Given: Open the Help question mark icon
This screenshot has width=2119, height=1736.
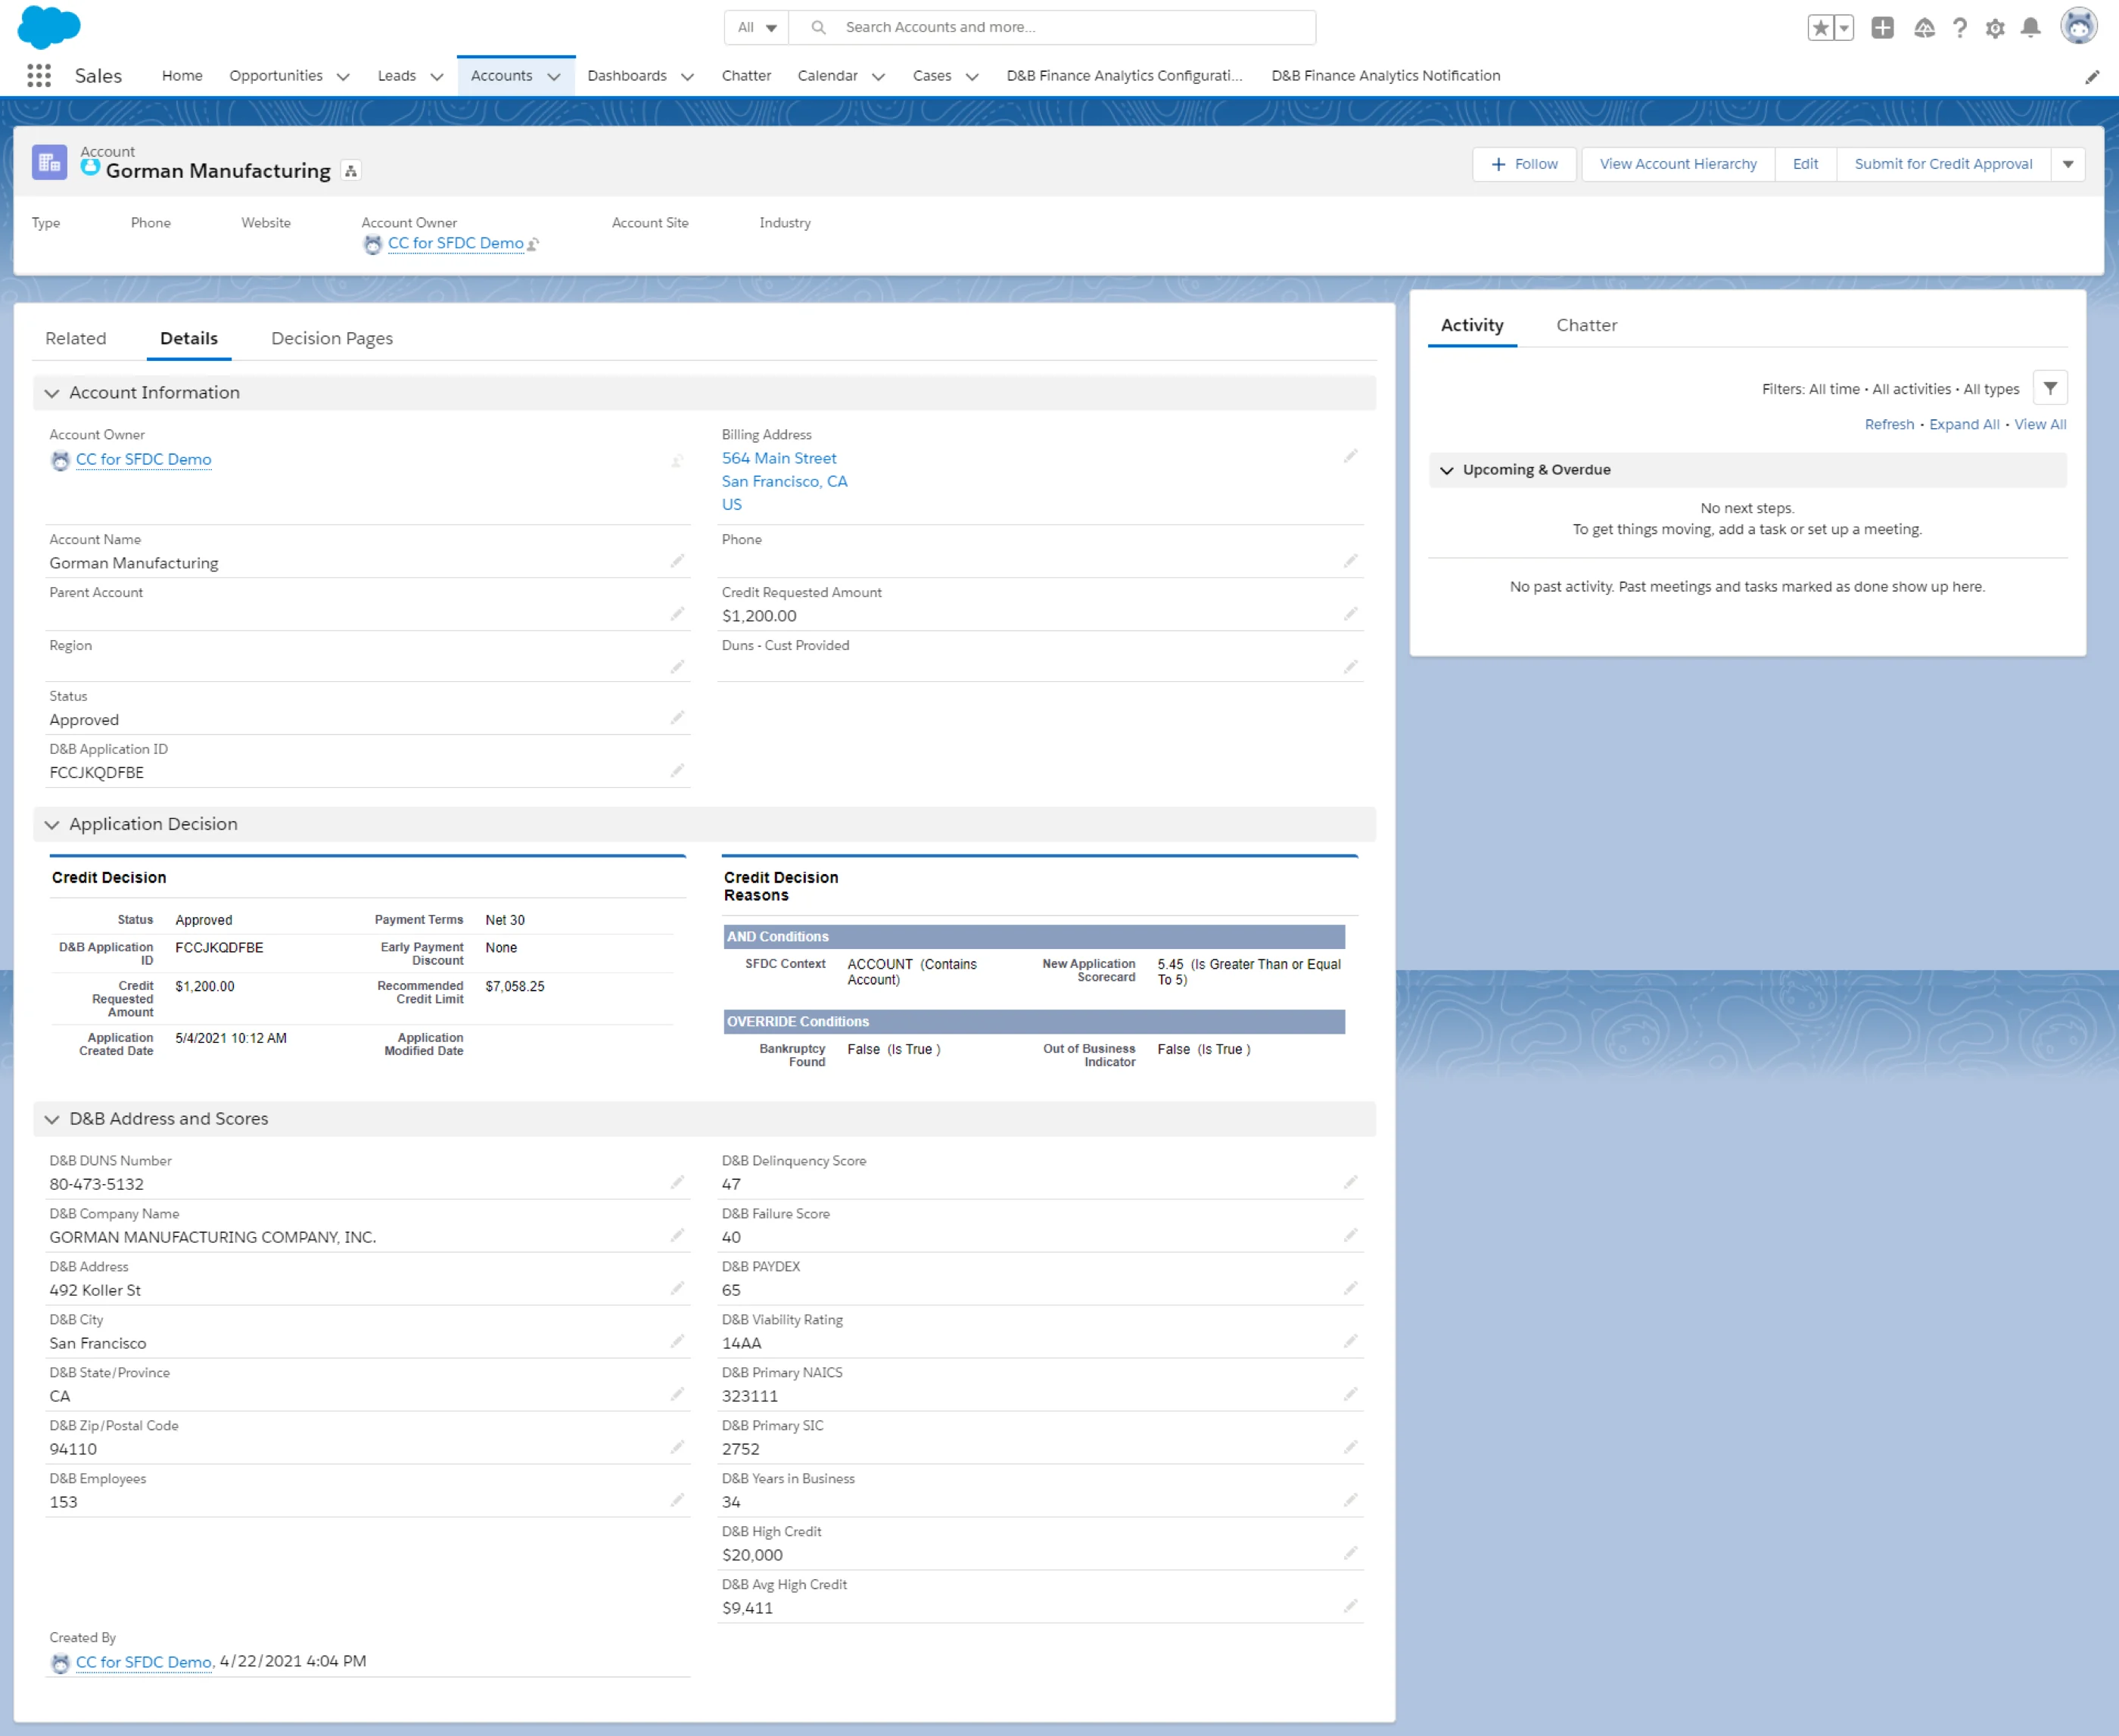Looking at the screenshot, I should coord(1960,28).
